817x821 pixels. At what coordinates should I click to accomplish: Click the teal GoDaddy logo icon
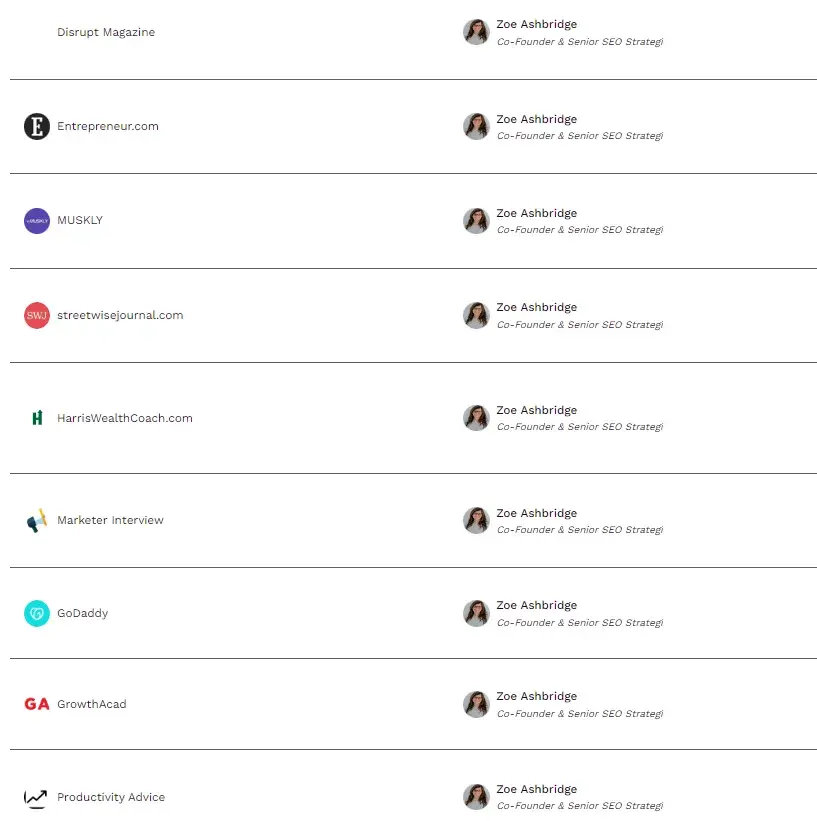pyautogui.click(x=37, y=614)
